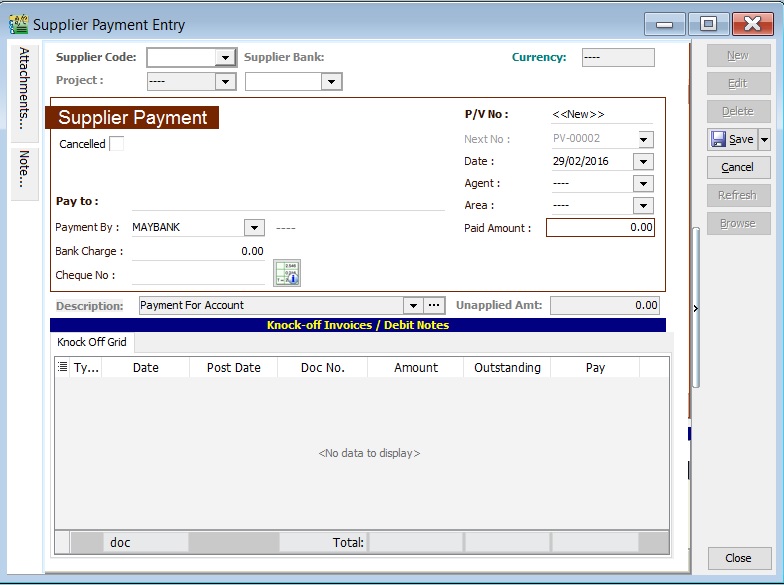Expand the Area dropdown

click(643, 206)
